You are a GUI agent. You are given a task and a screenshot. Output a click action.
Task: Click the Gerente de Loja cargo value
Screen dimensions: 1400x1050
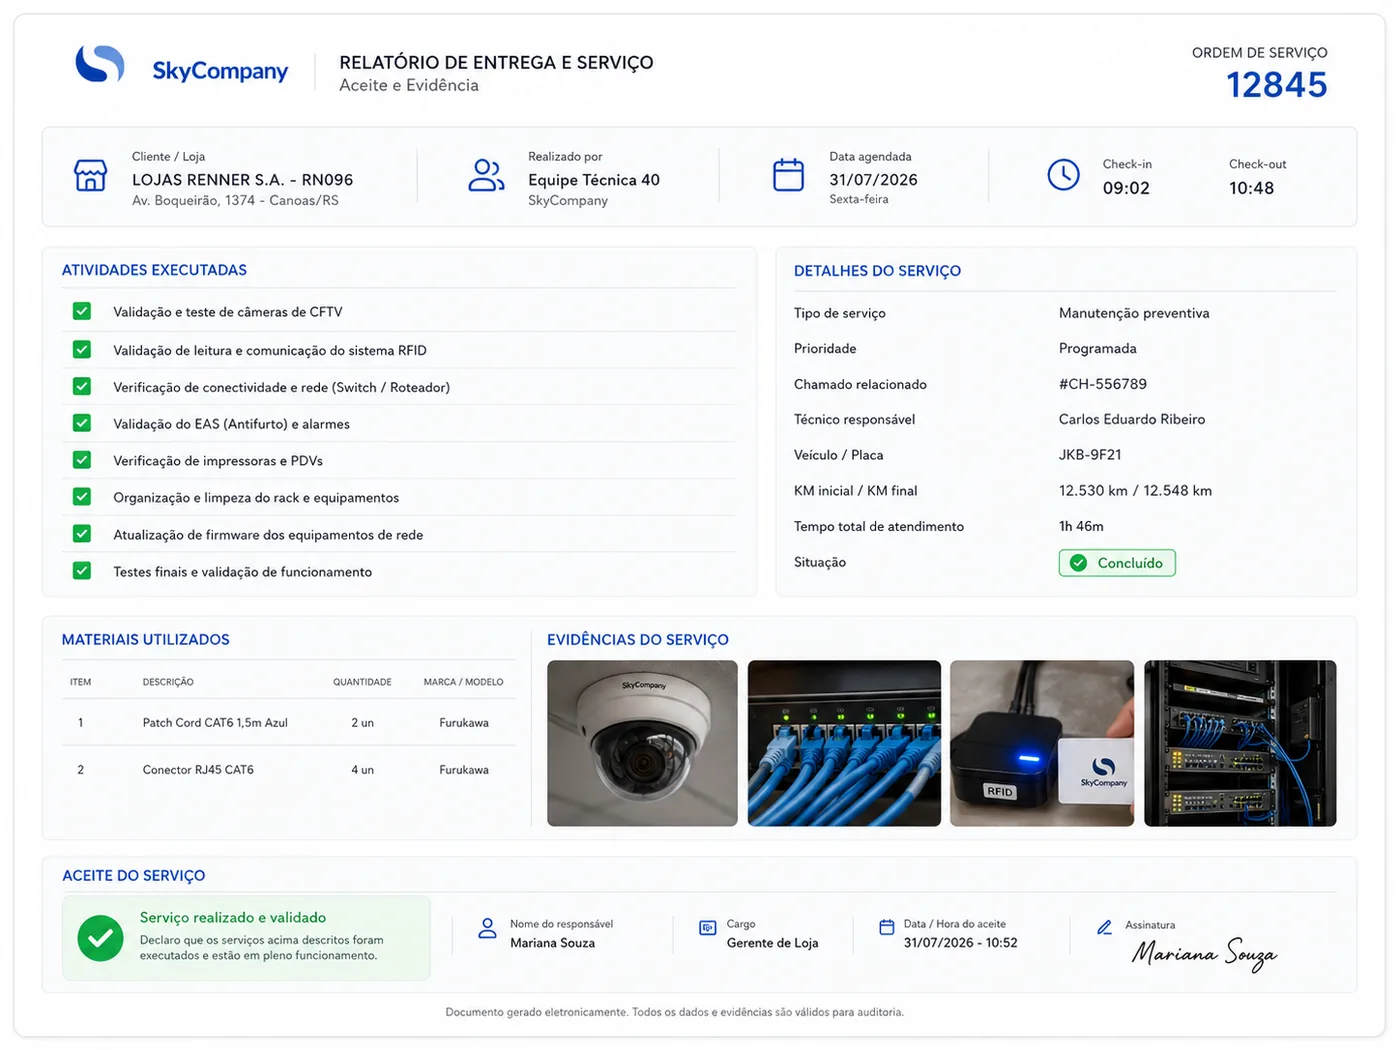(772, 943)
